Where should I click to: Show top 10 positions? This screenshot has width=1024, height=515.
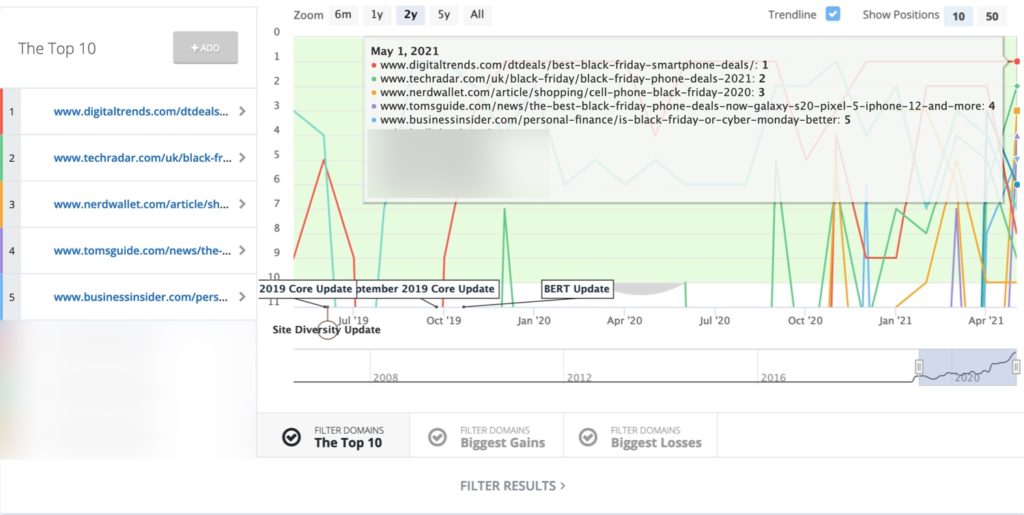click(958, 16)
